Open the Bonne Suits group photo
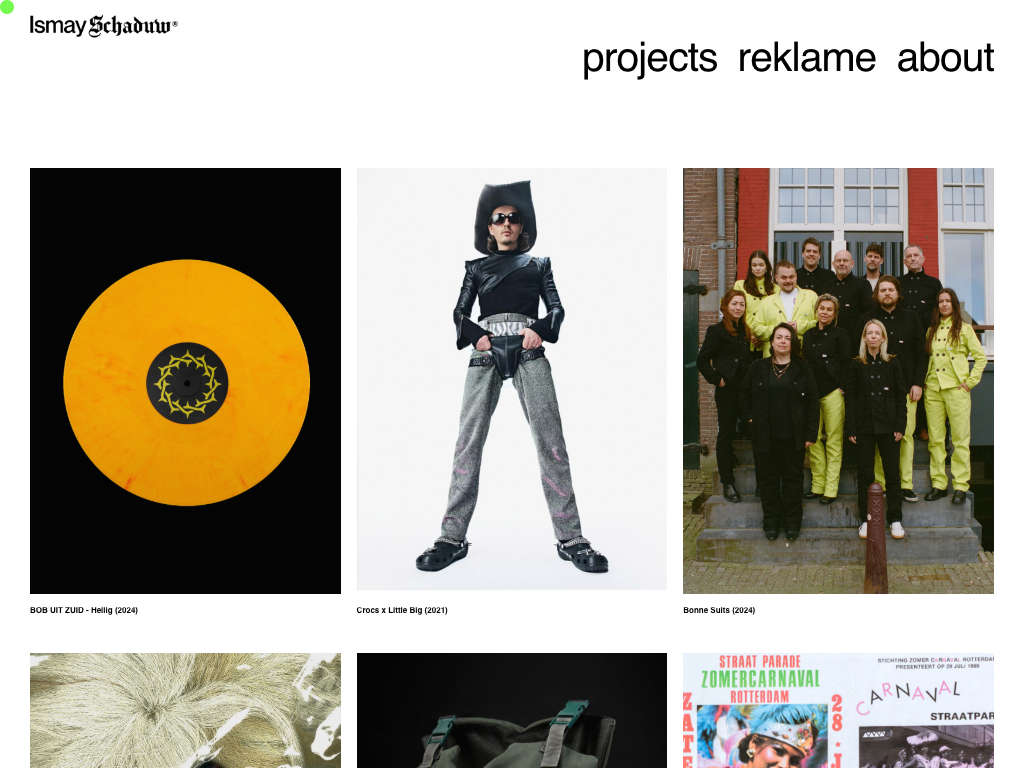This screenshot has height=768, width=1024. [x=839, y=381]
